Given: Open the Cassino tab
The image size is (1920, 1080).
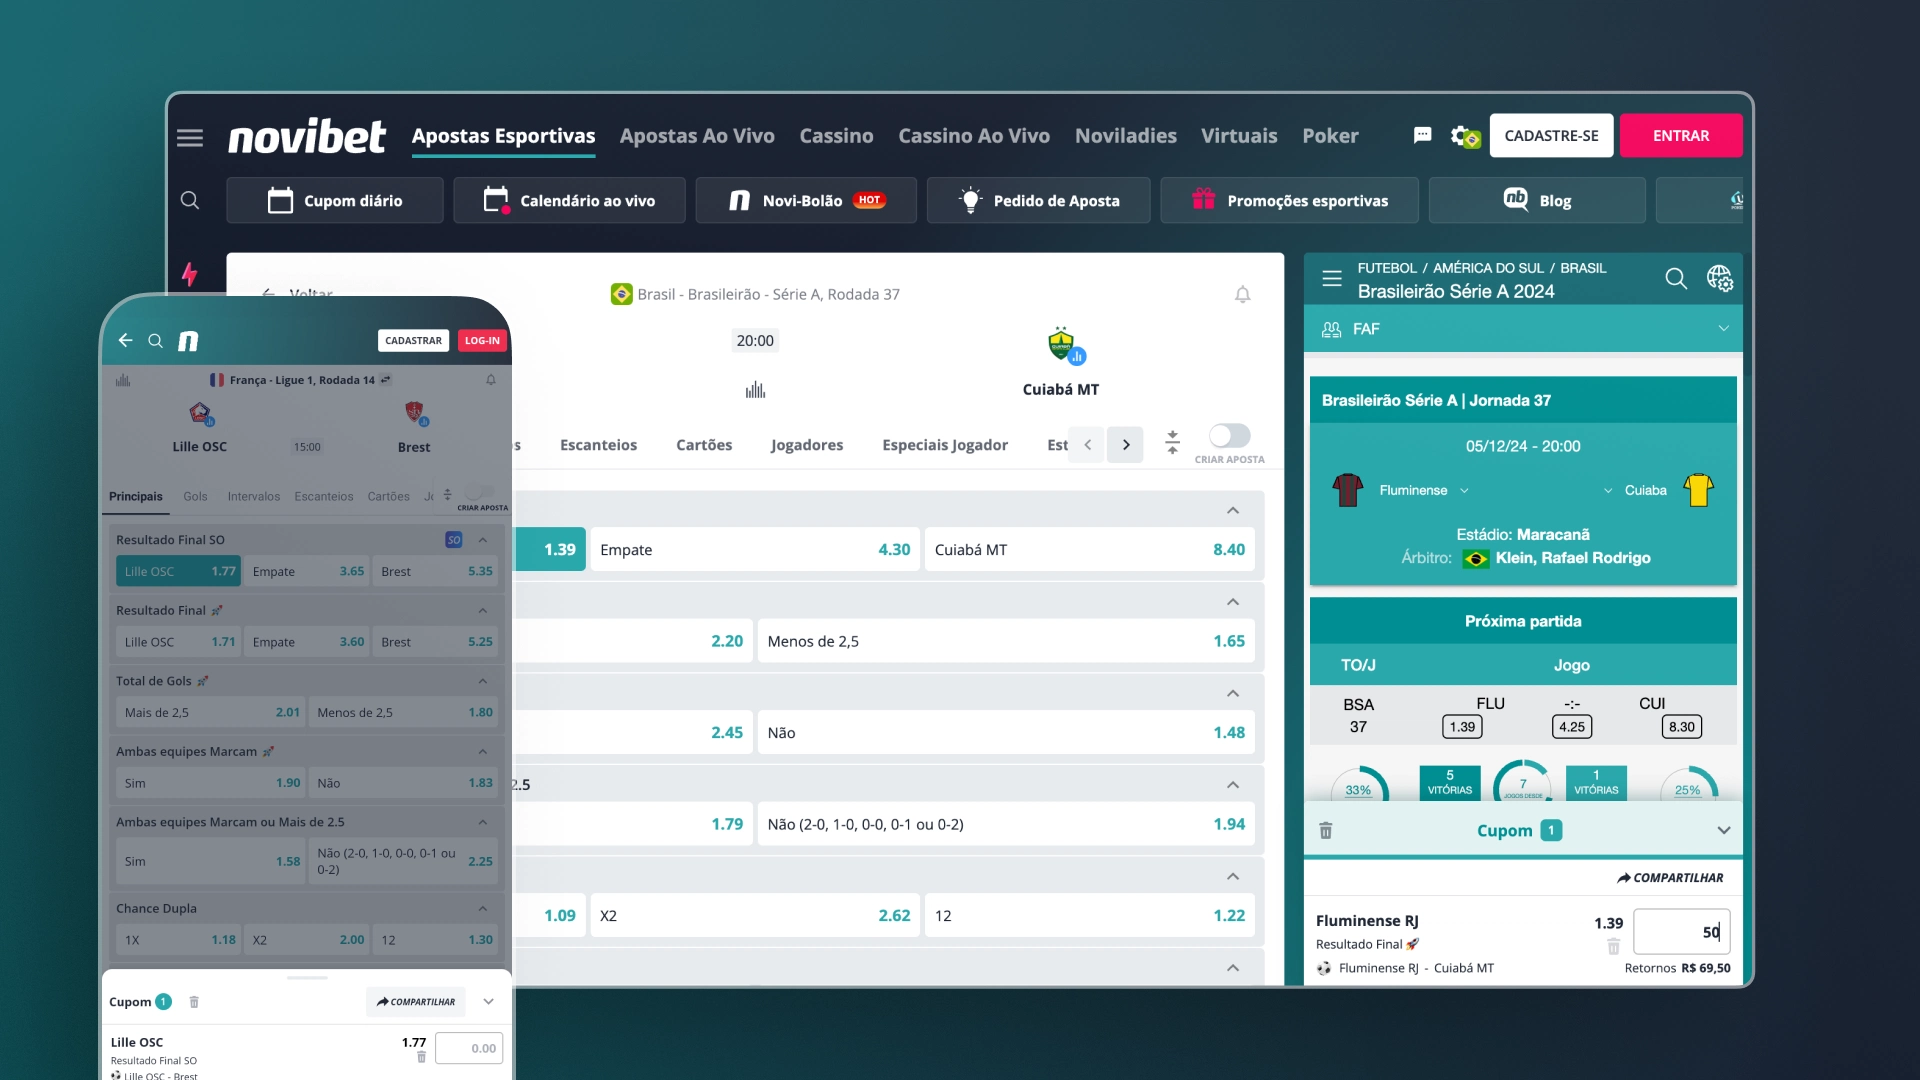Looking at the screenshot, I should (836, 136).
